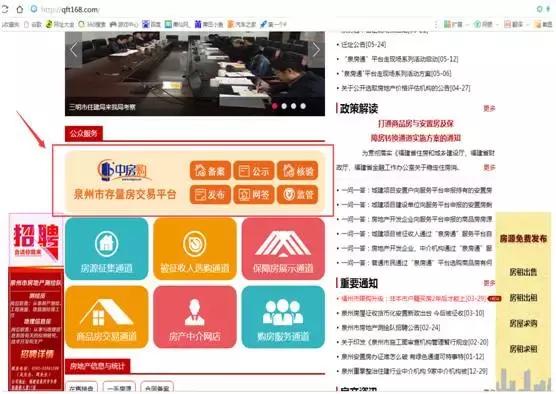Click 更多 next to 政策解读
Screen dimensions: 556x394
point(489,108)
